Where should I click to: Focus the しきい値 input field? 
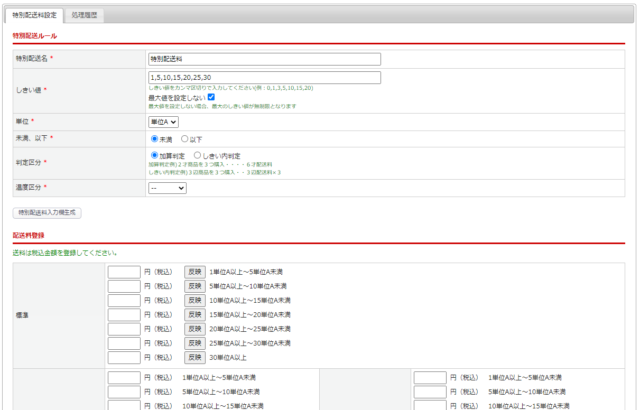click(264, 78)
